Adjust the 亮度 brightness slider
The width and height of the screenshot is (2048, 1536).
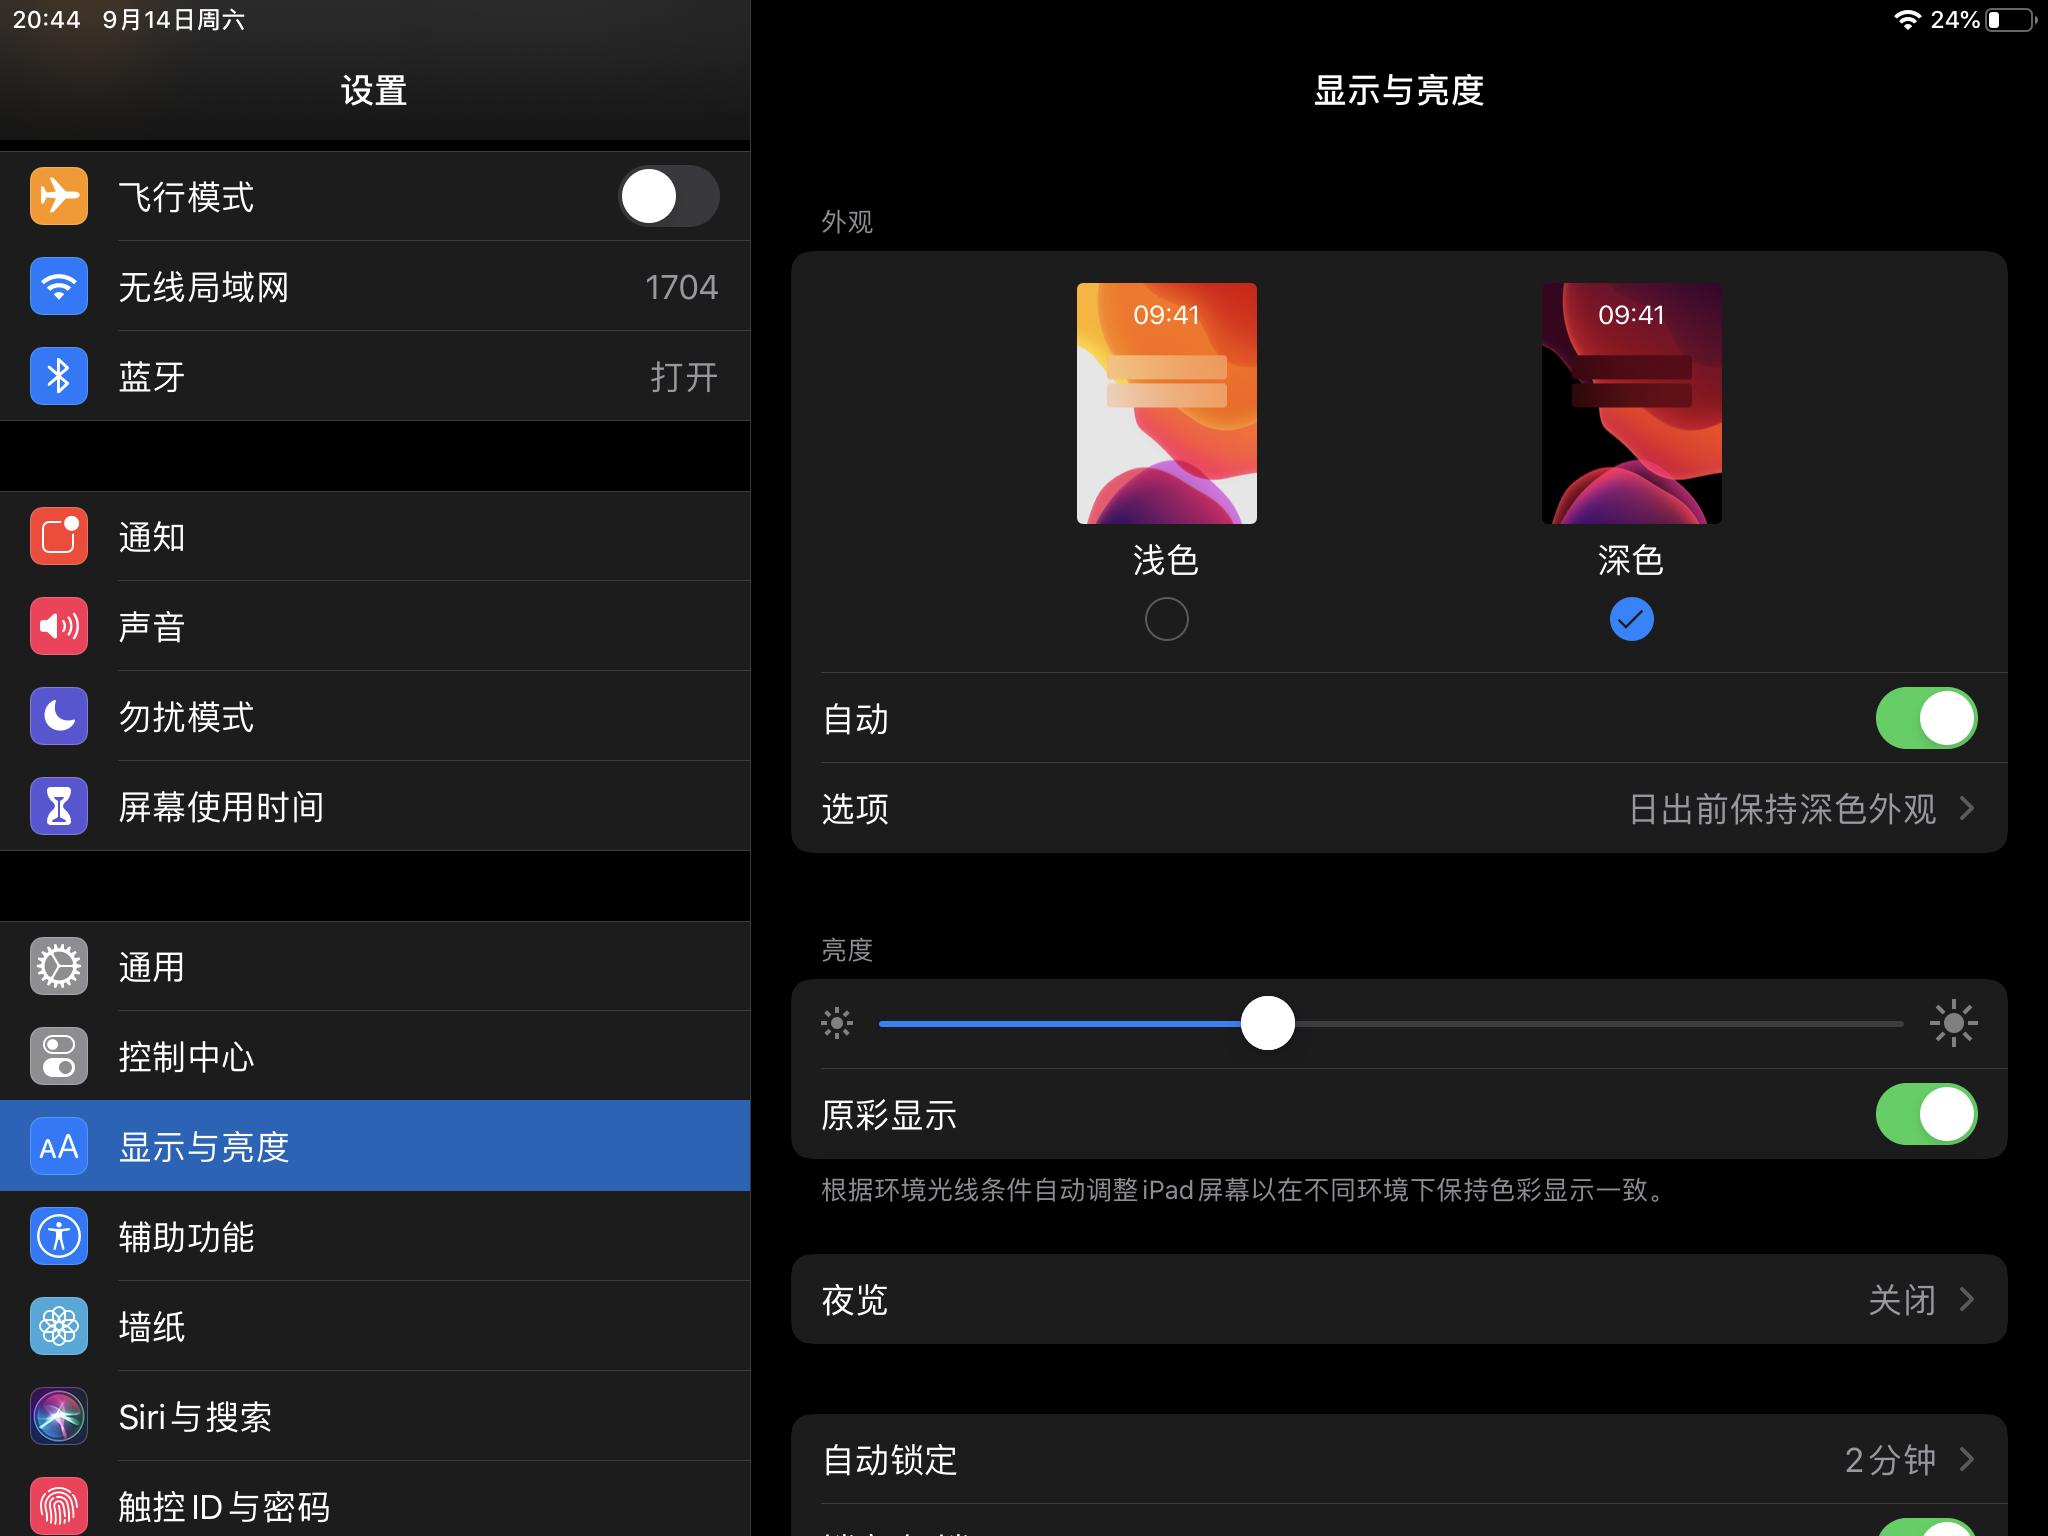coord(1270,1023)
